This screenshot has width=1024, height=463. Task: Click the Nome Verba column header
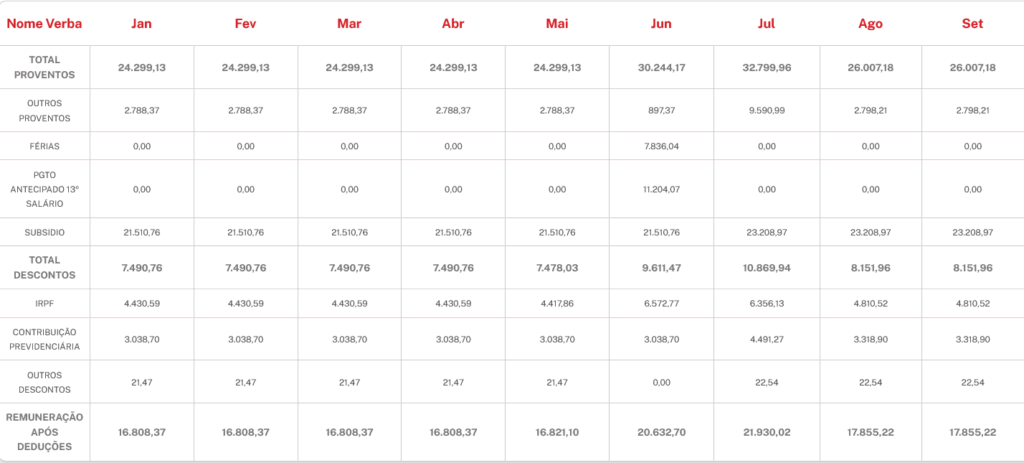[45, 23]
